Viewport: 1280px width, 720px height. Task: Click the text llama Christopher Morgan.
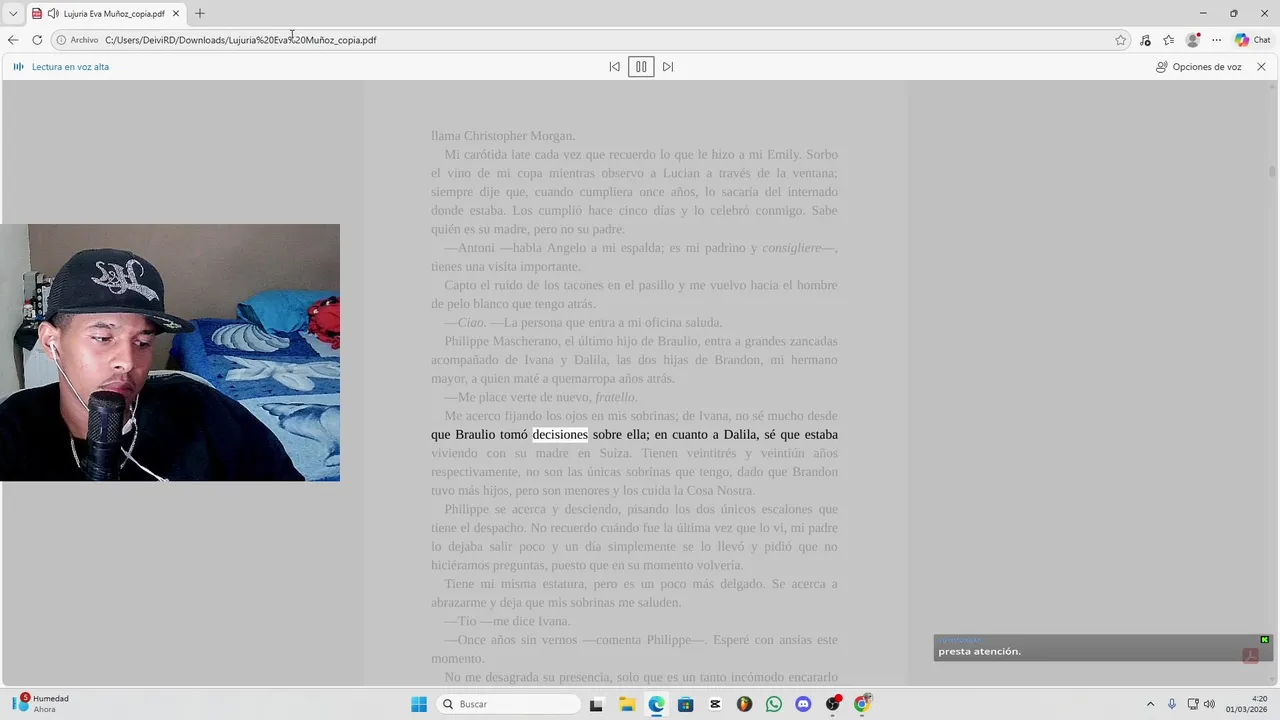point(503,136)
